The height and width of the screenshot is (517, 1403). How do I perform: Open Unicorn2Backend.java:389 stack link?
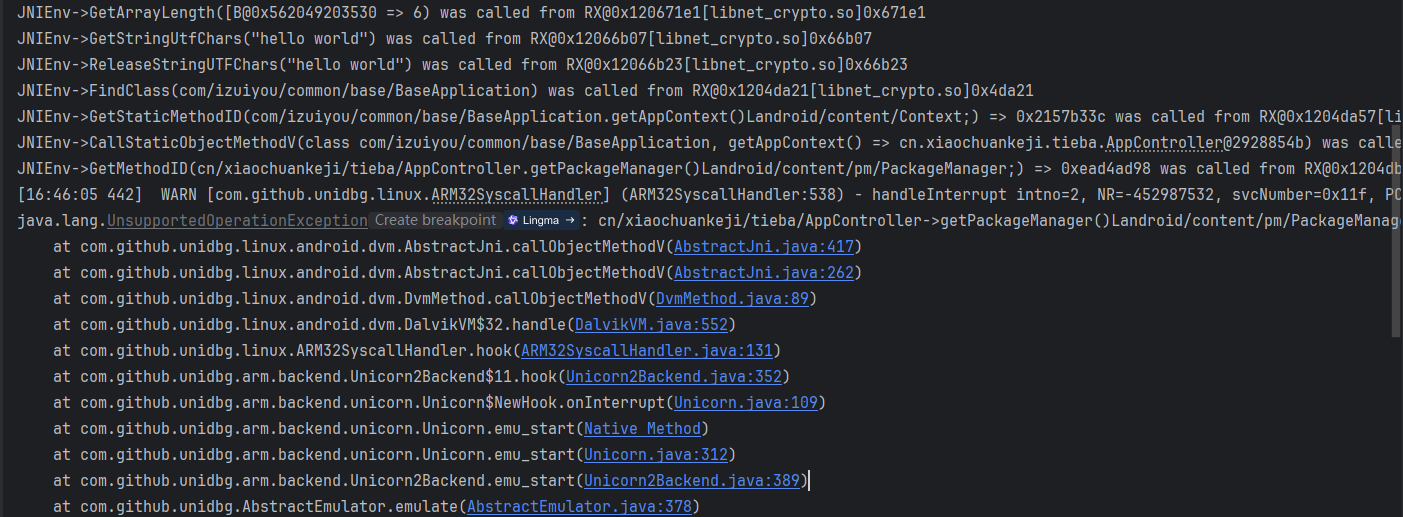(693, 480)
